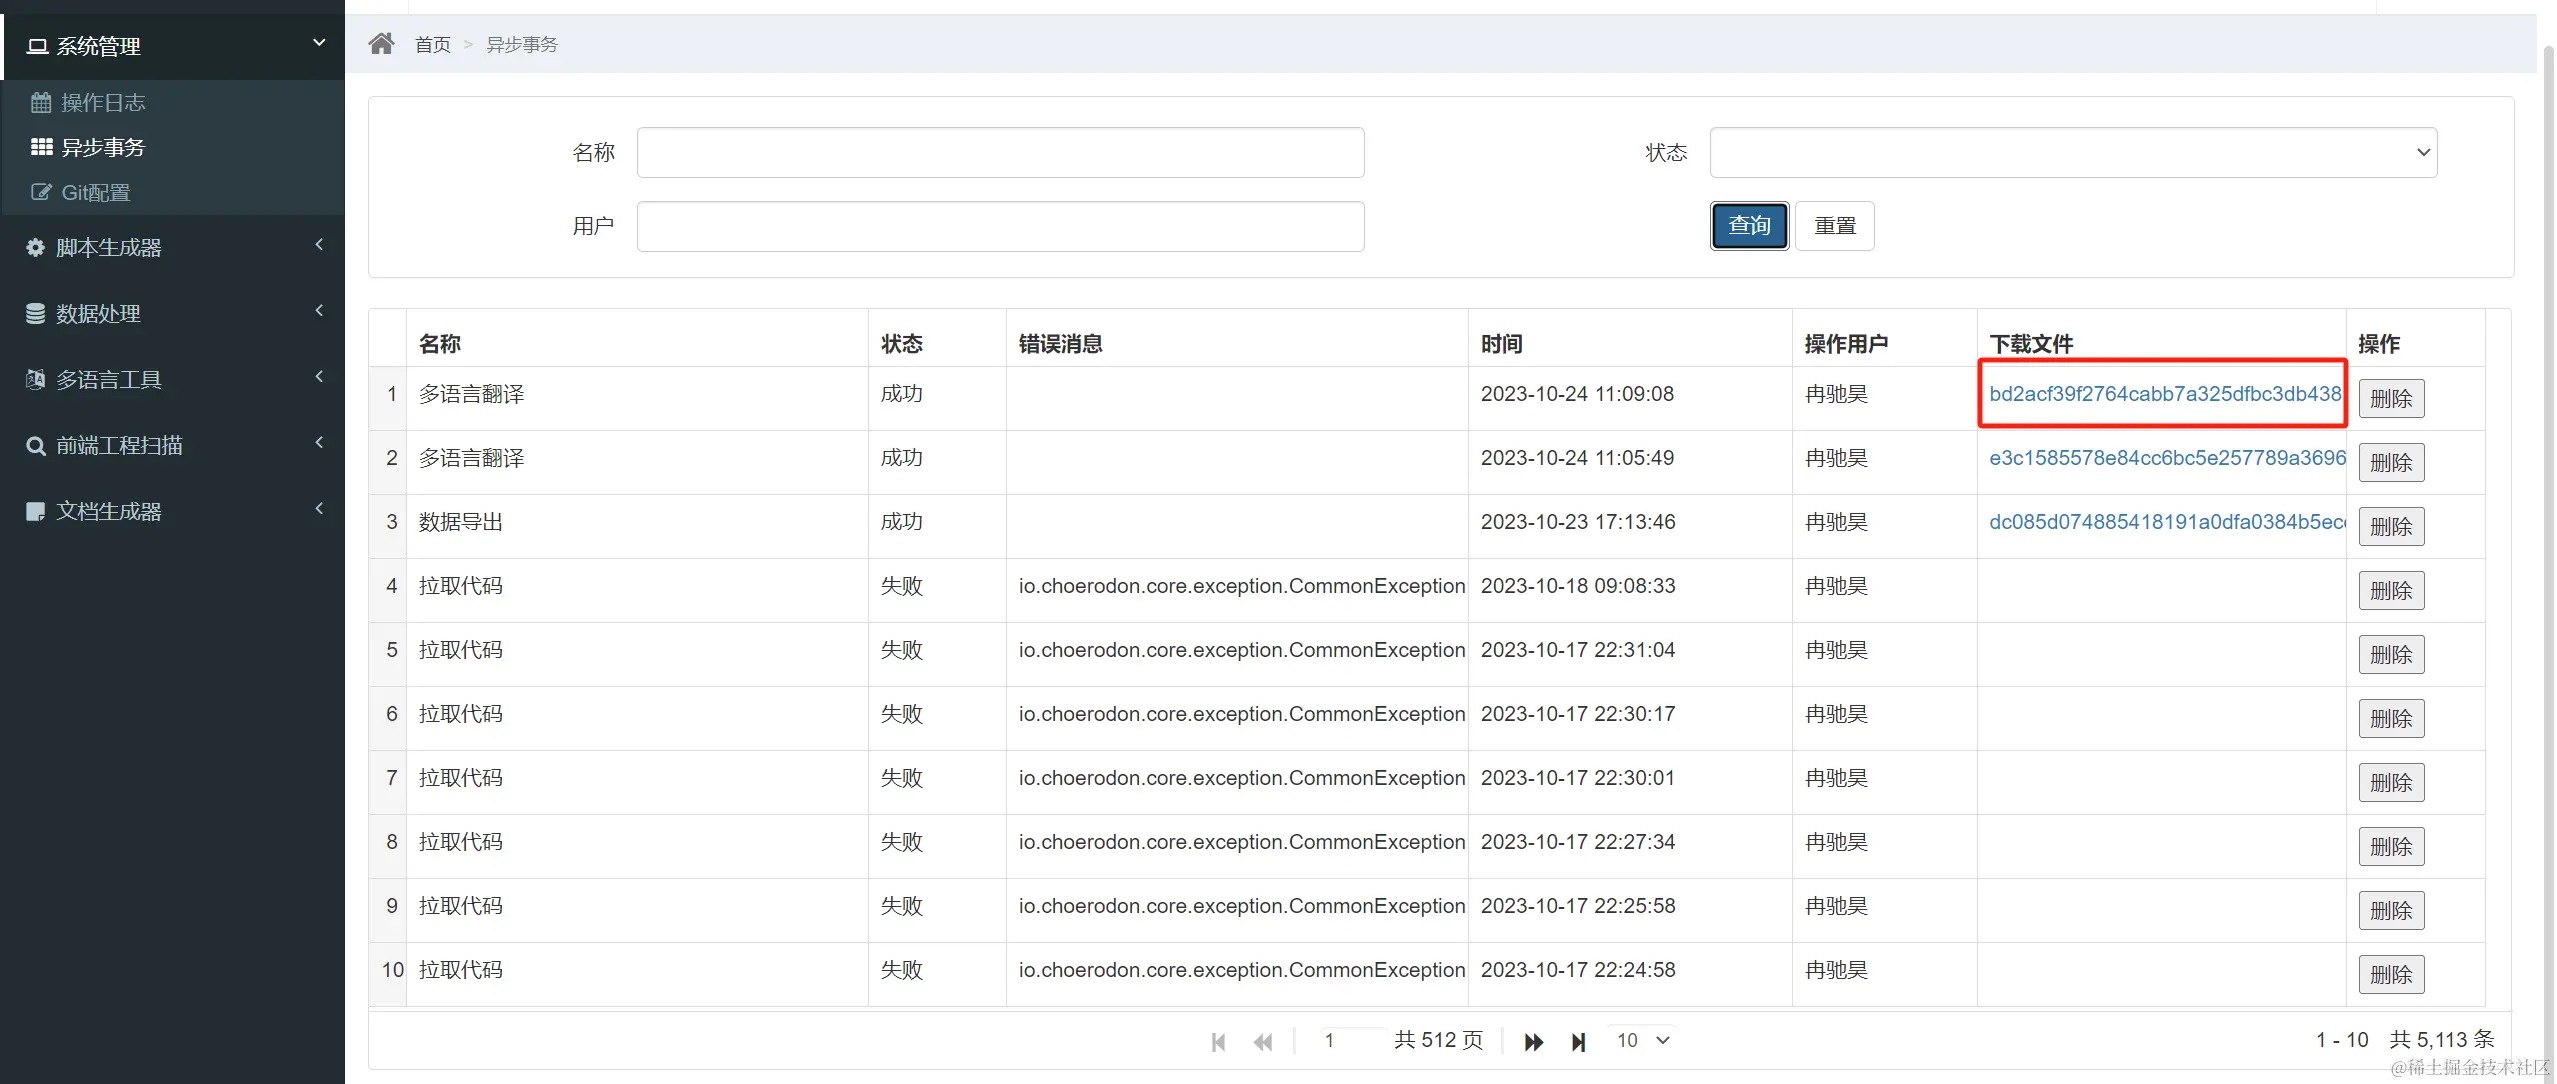
Task: Go to next page arrow in pagination
Action: coord(1532,1042)
